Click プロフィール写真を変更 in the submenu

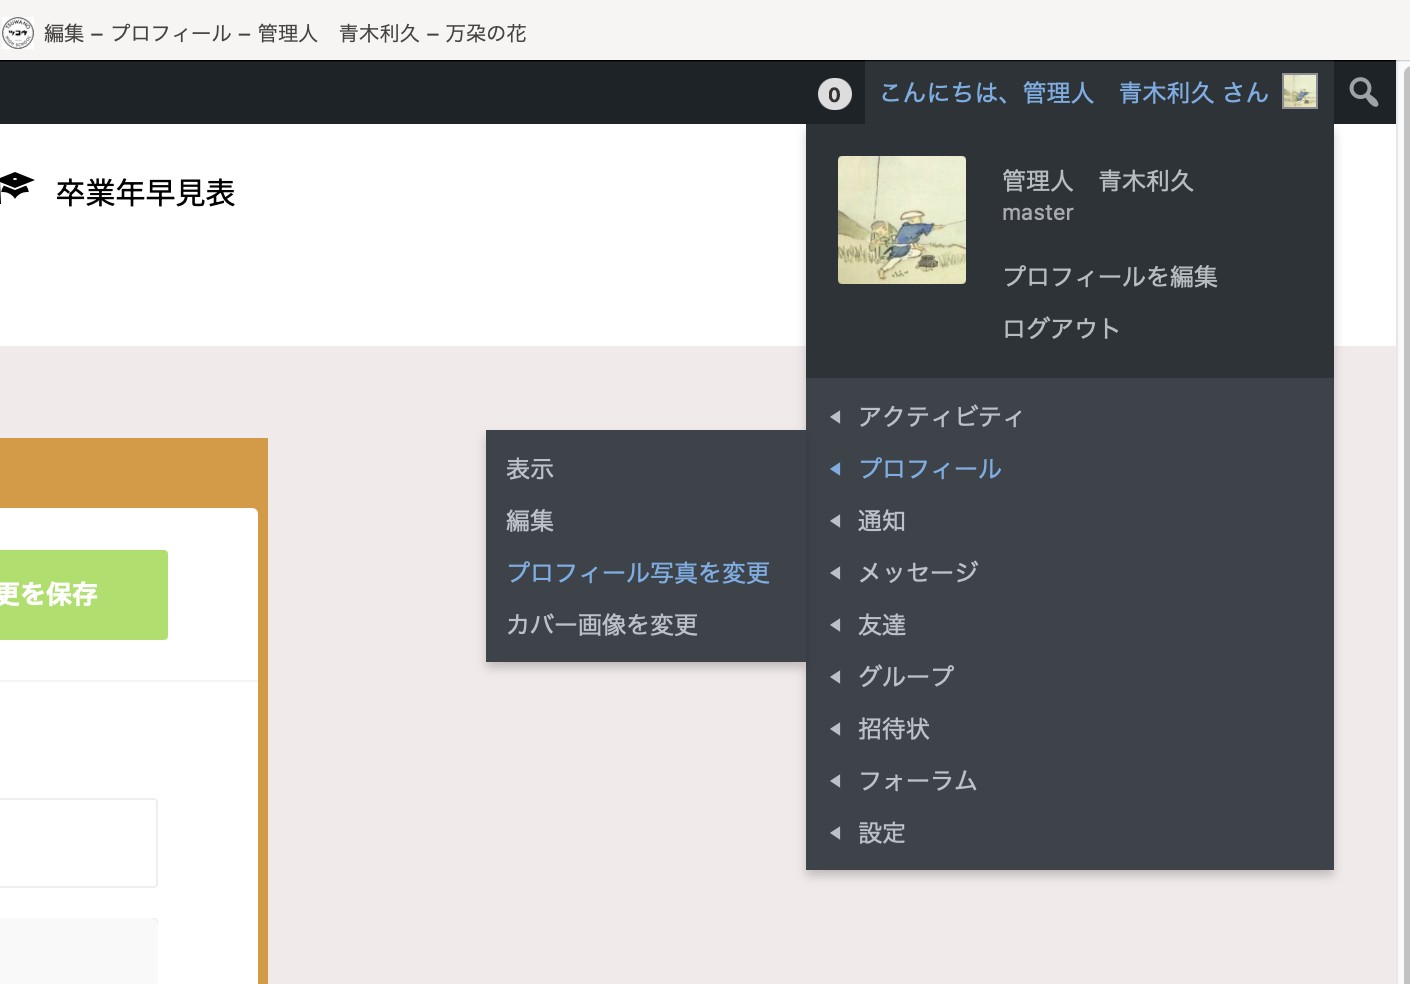638,573
